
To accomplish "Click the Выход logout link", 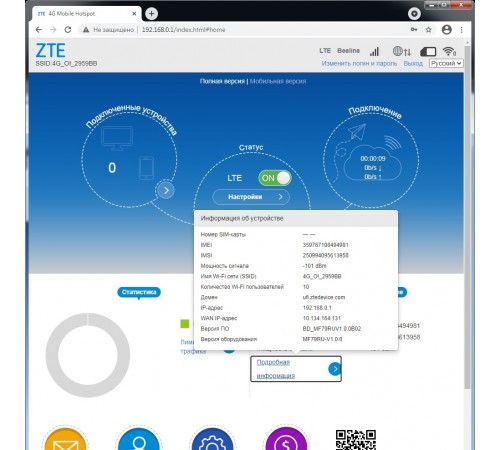I will [413, 63].
